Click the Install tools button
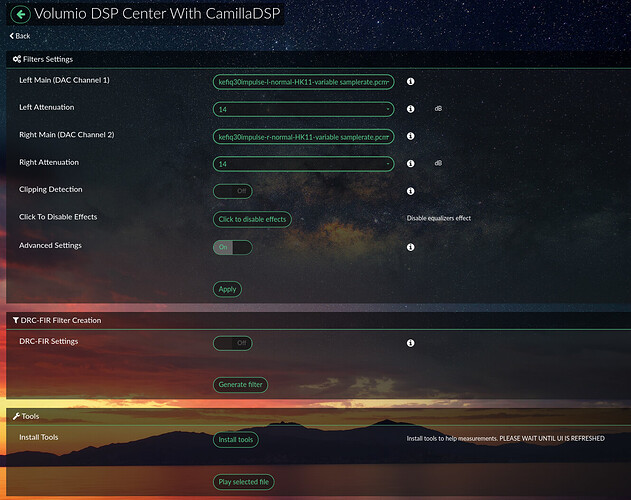This screenshot has width=631, height=500. click(235, 439)
